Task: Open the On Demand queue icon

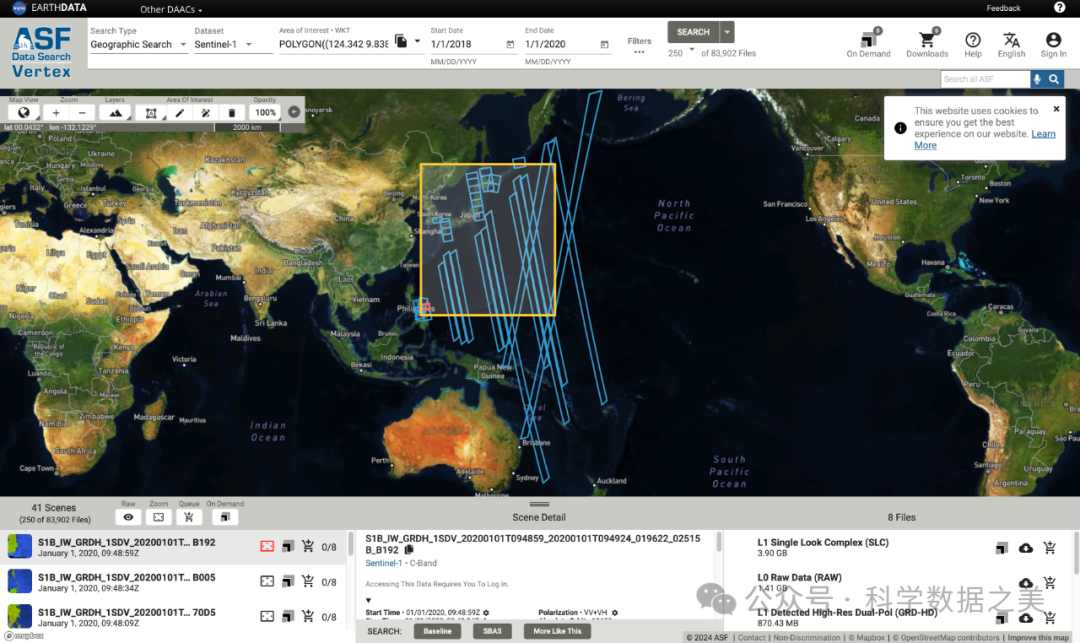Action: point(867,40)
